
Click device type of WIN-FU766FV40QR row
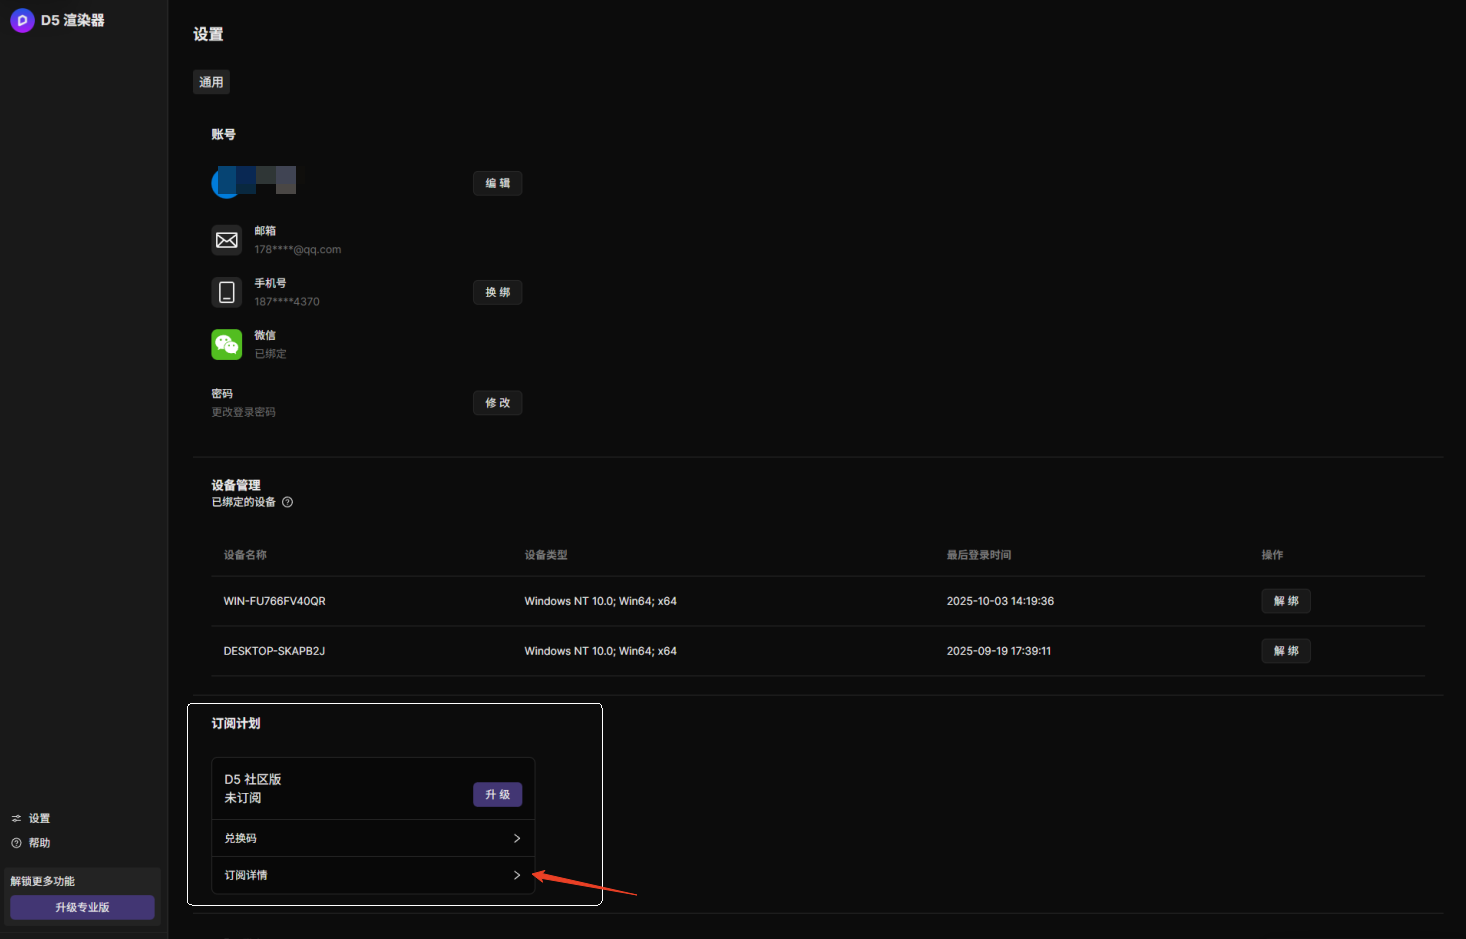point(600,601)
